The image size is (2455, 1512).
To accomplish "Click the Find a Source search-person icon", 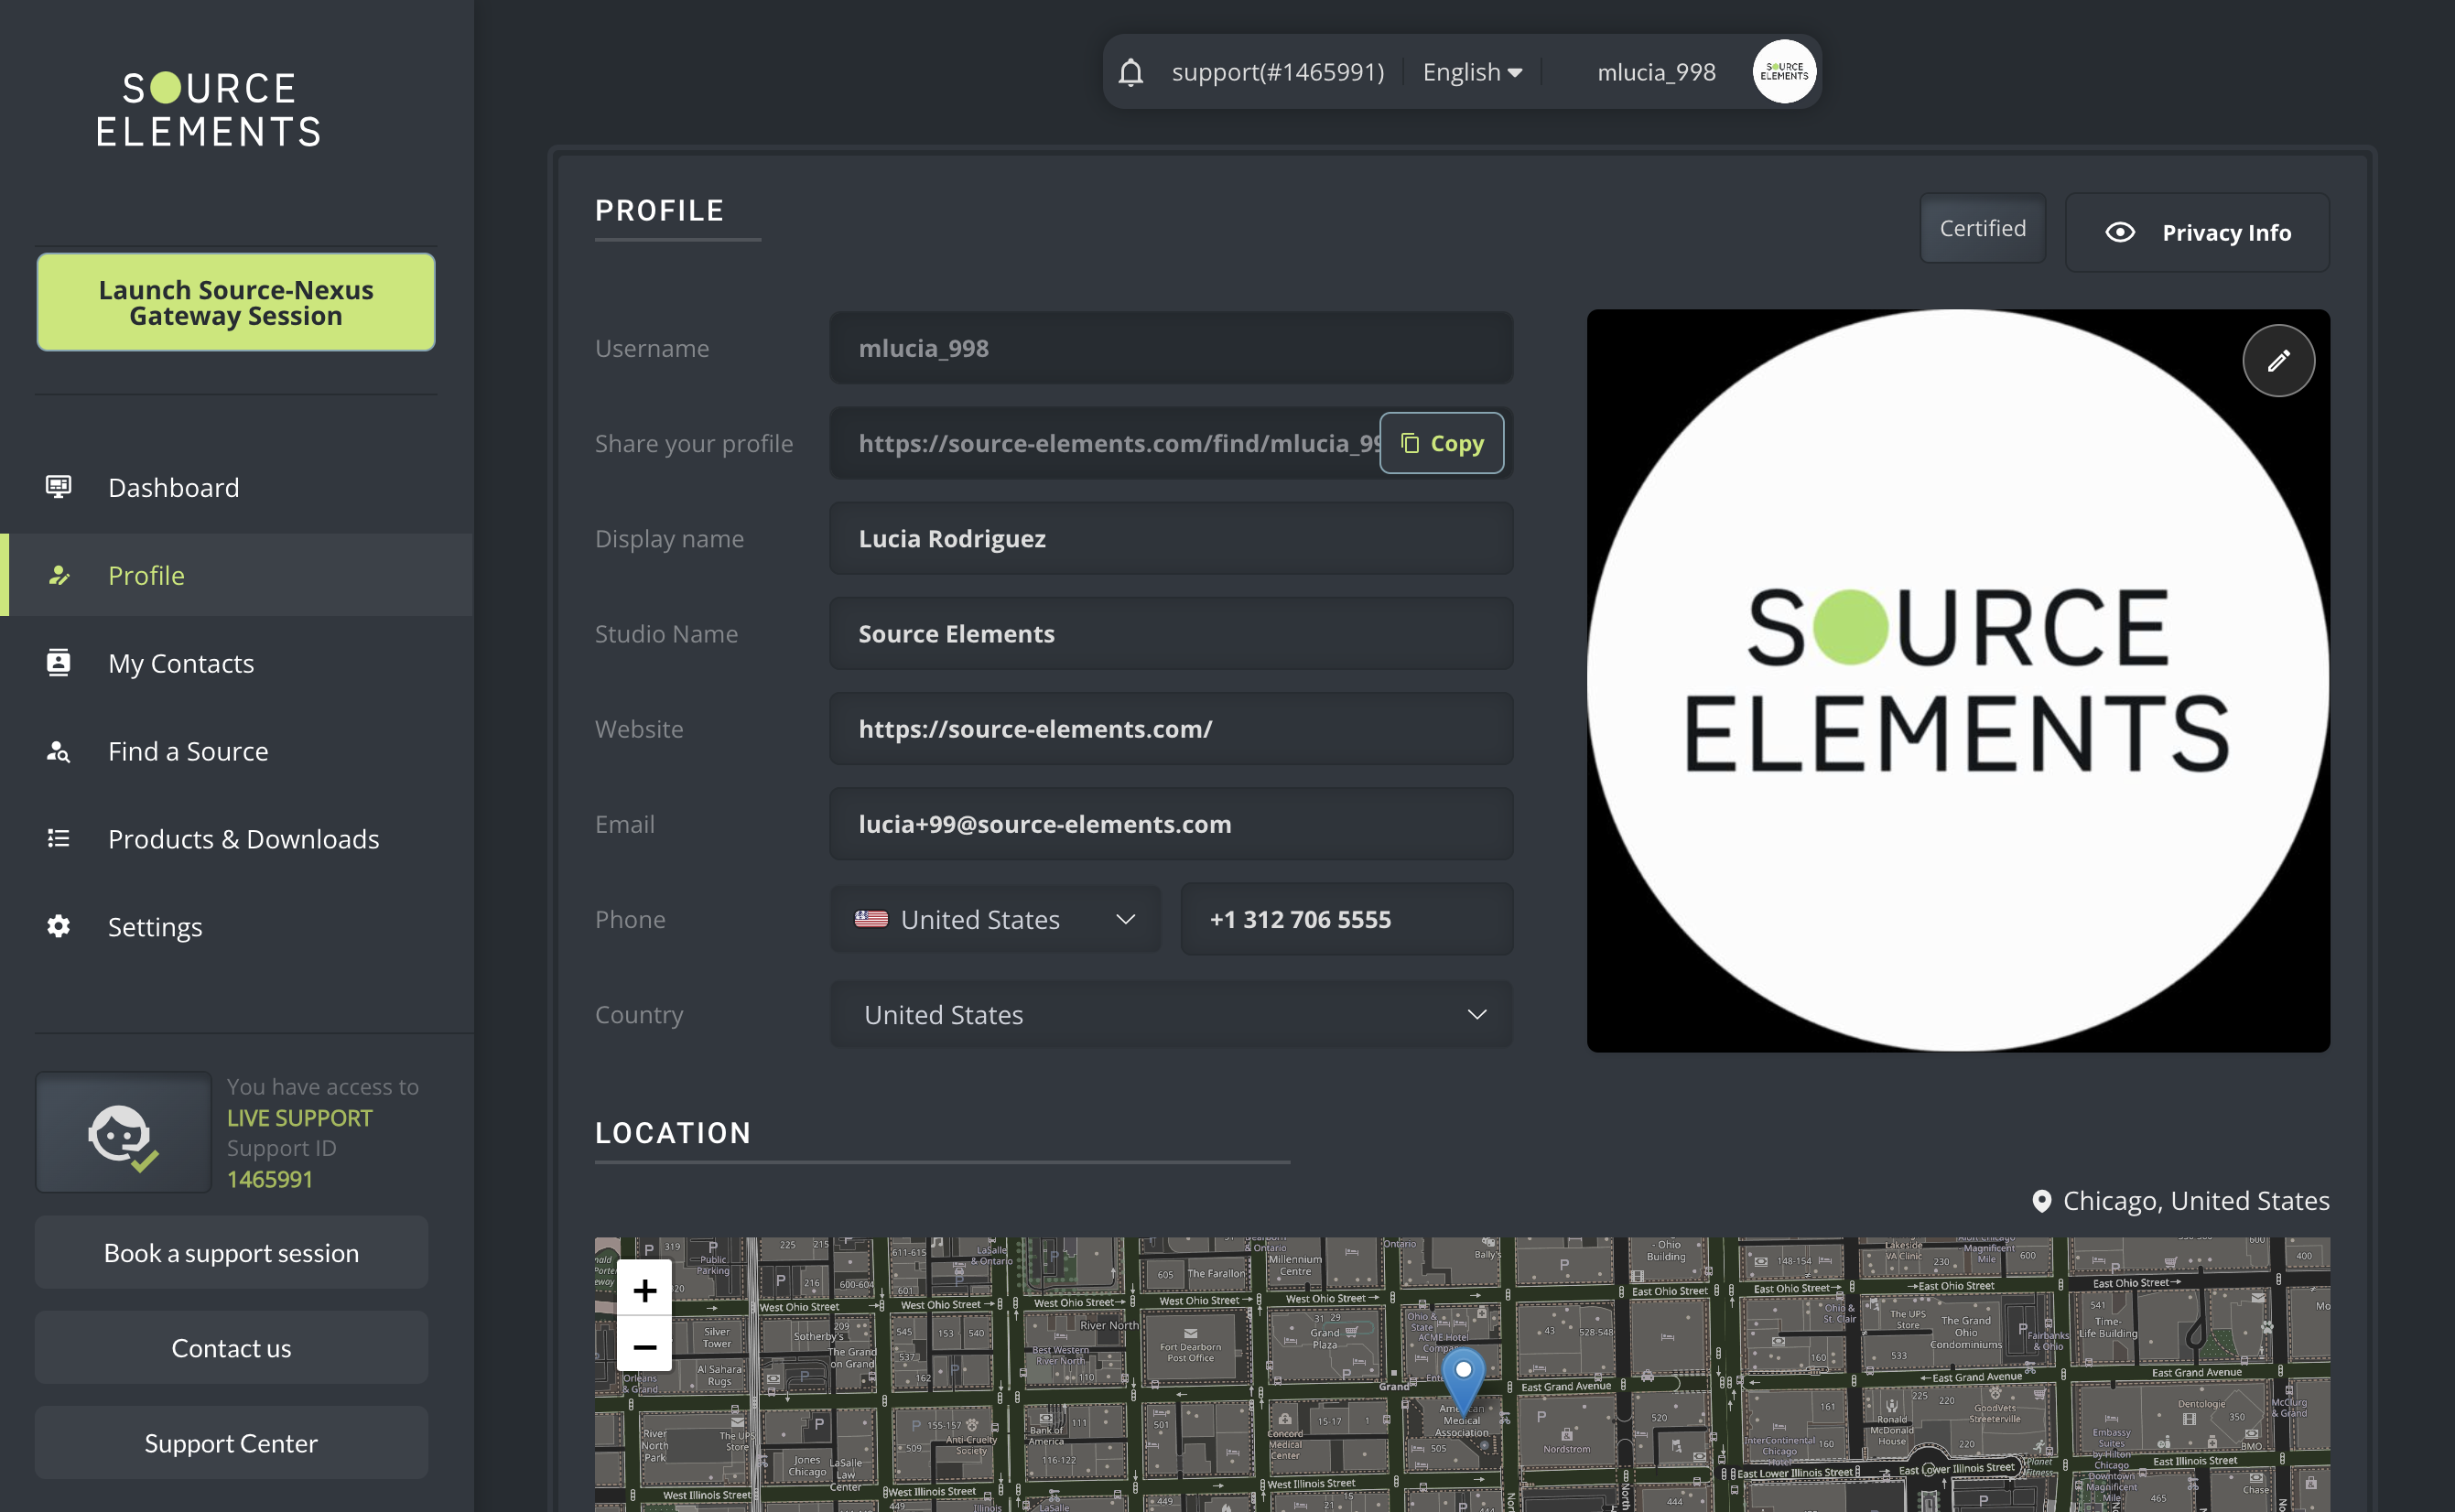I will 58,751.
